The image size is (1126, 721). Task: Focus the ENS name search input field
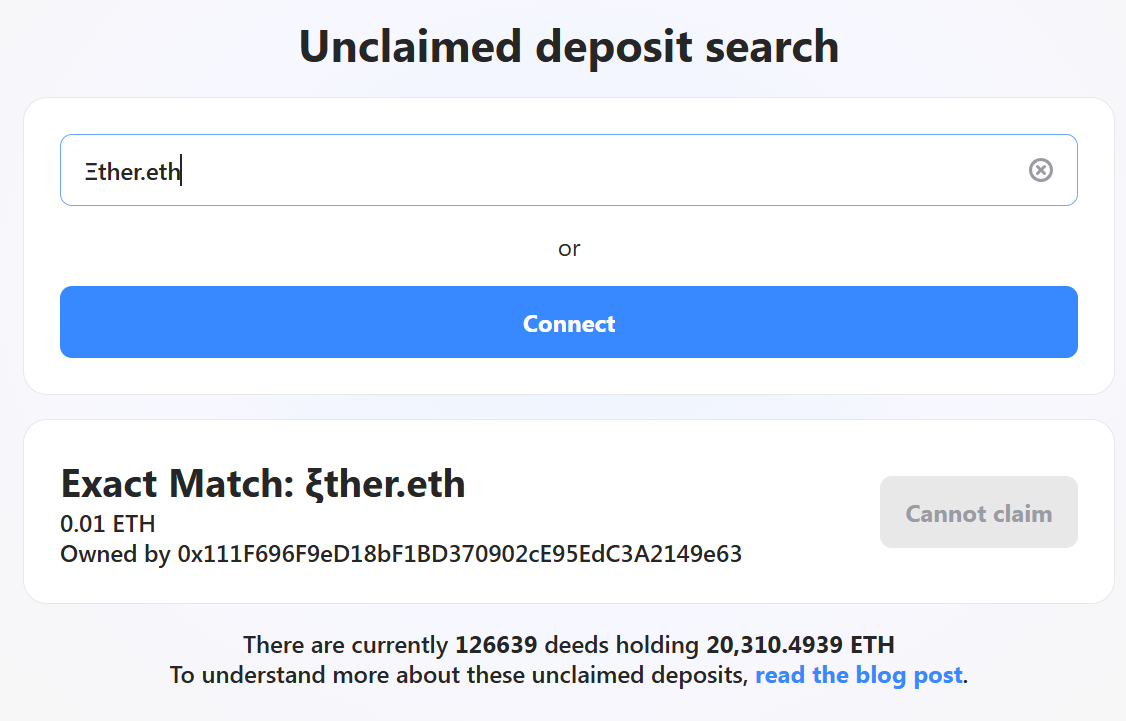point(600,170)
